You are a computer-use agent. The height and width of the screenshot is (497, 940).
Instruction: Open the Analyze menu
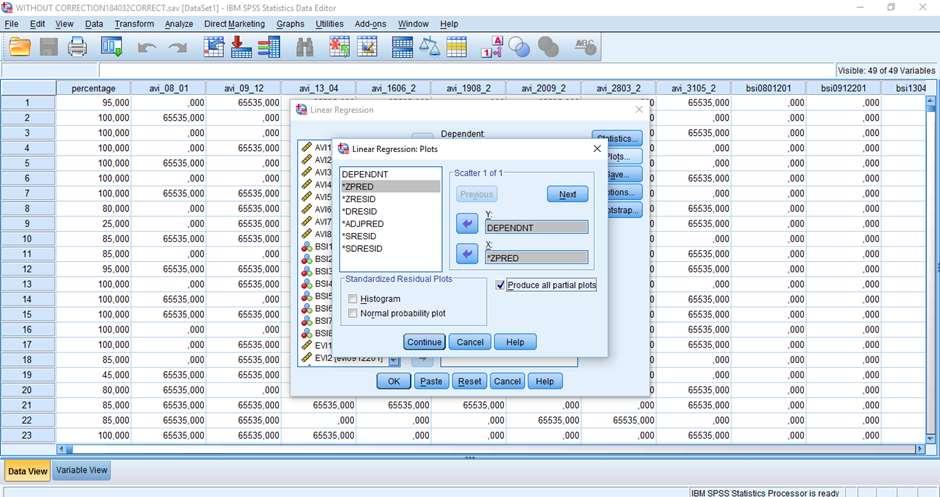click(179, 24)
